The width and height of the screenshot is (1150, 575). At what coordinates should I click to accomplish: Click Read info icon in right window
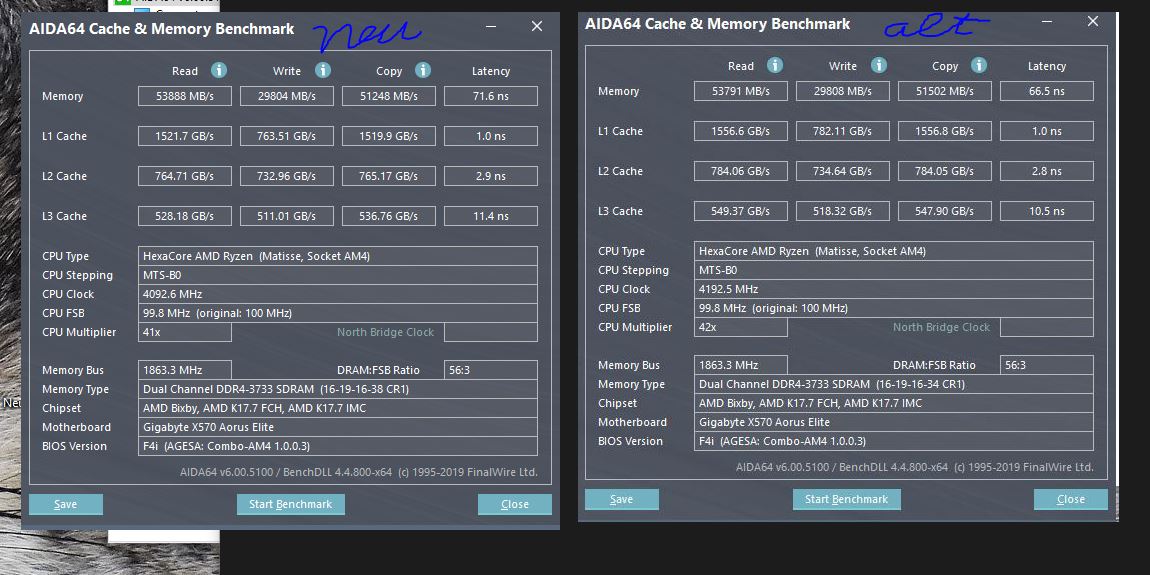774,65
